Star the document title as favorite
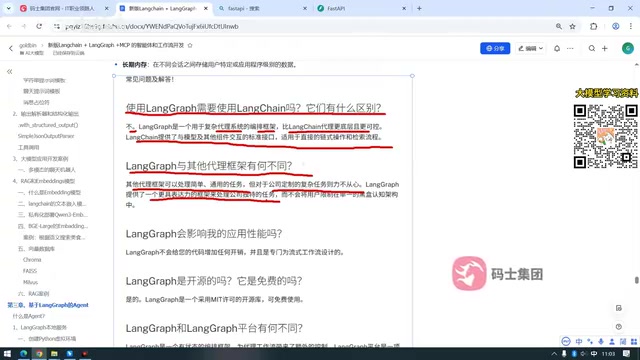This screenshot has height=360, width=640. pos(190,45)
